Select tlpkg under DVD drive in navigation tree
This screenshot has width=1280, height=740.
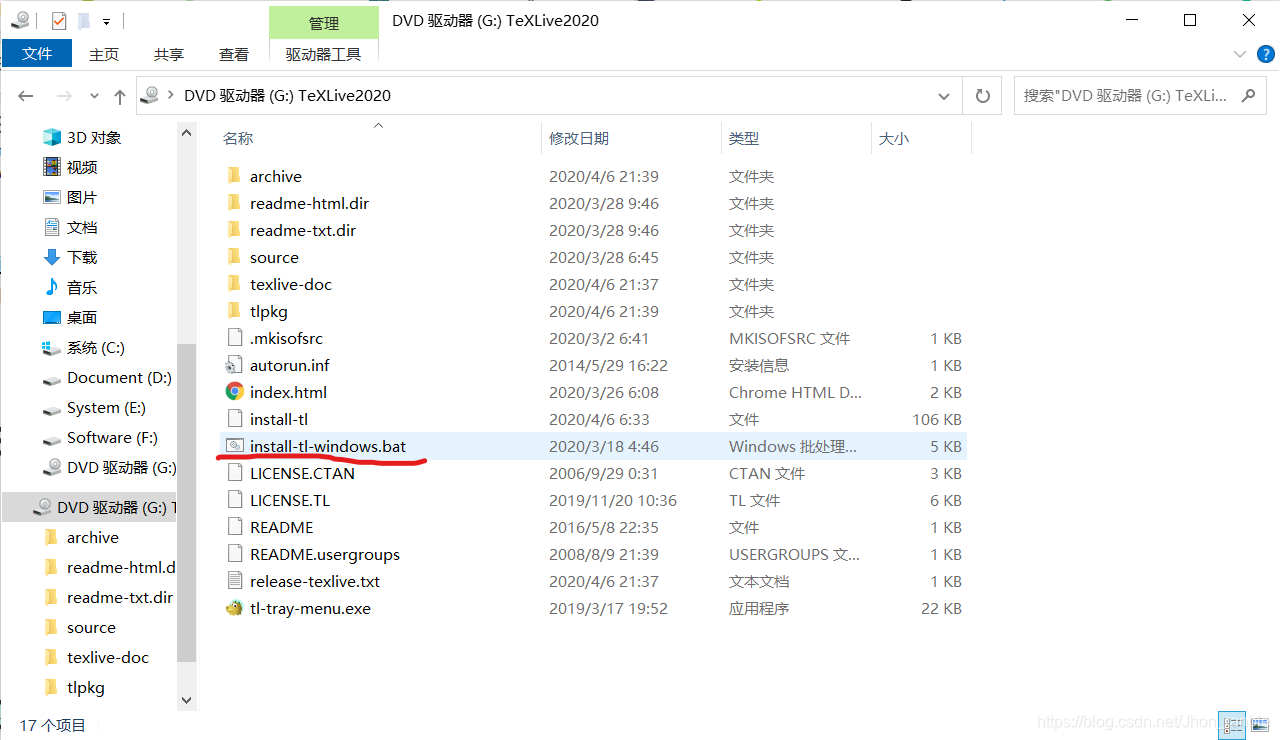(x=86, y=687)
